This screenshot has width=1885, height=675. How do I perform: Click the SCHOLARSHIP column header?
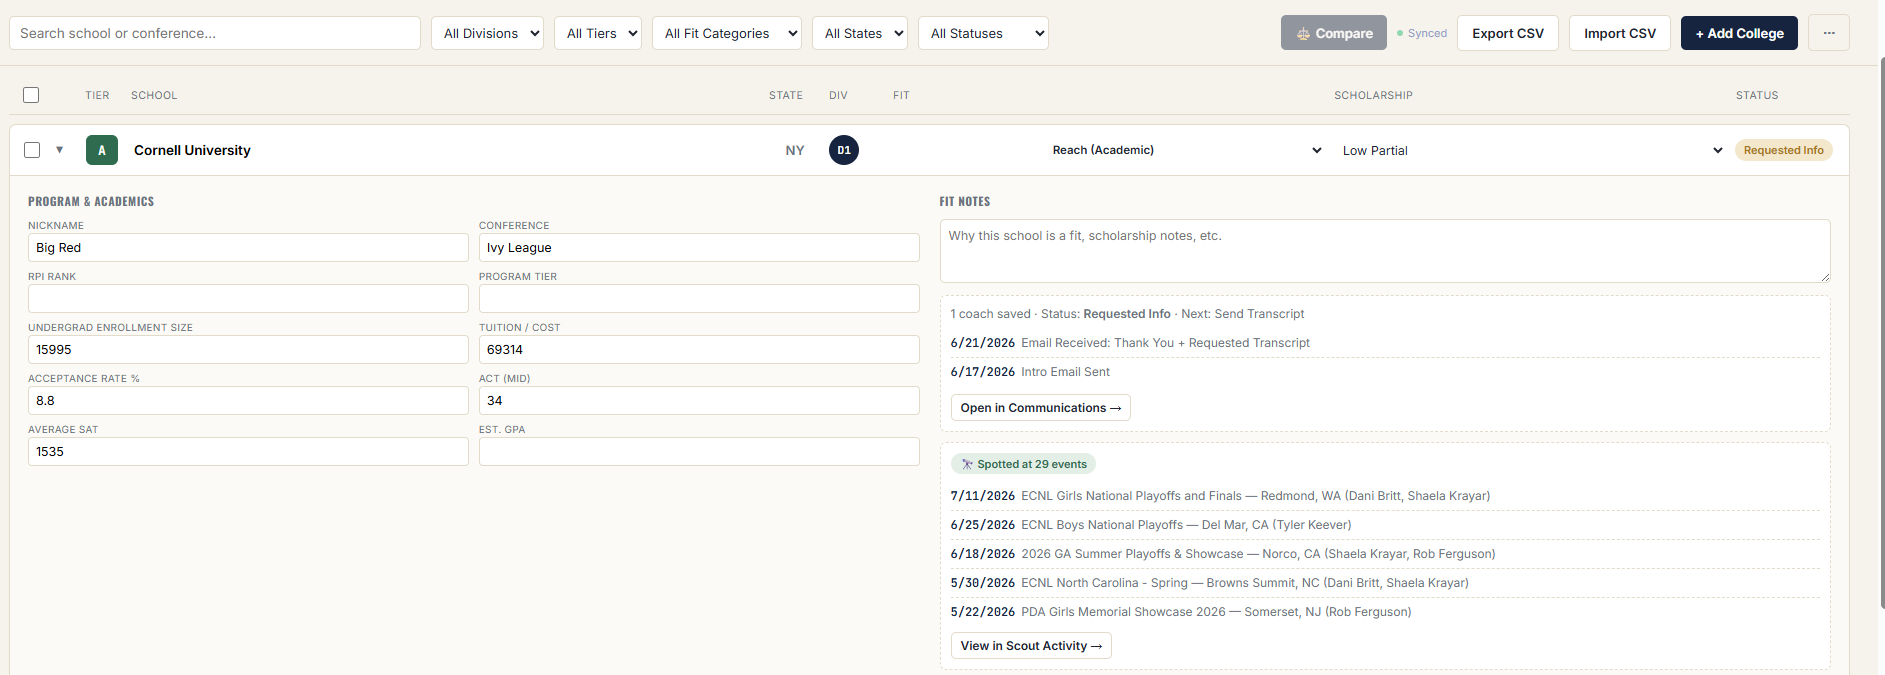pyautogui.click(x=1373, y=95)
